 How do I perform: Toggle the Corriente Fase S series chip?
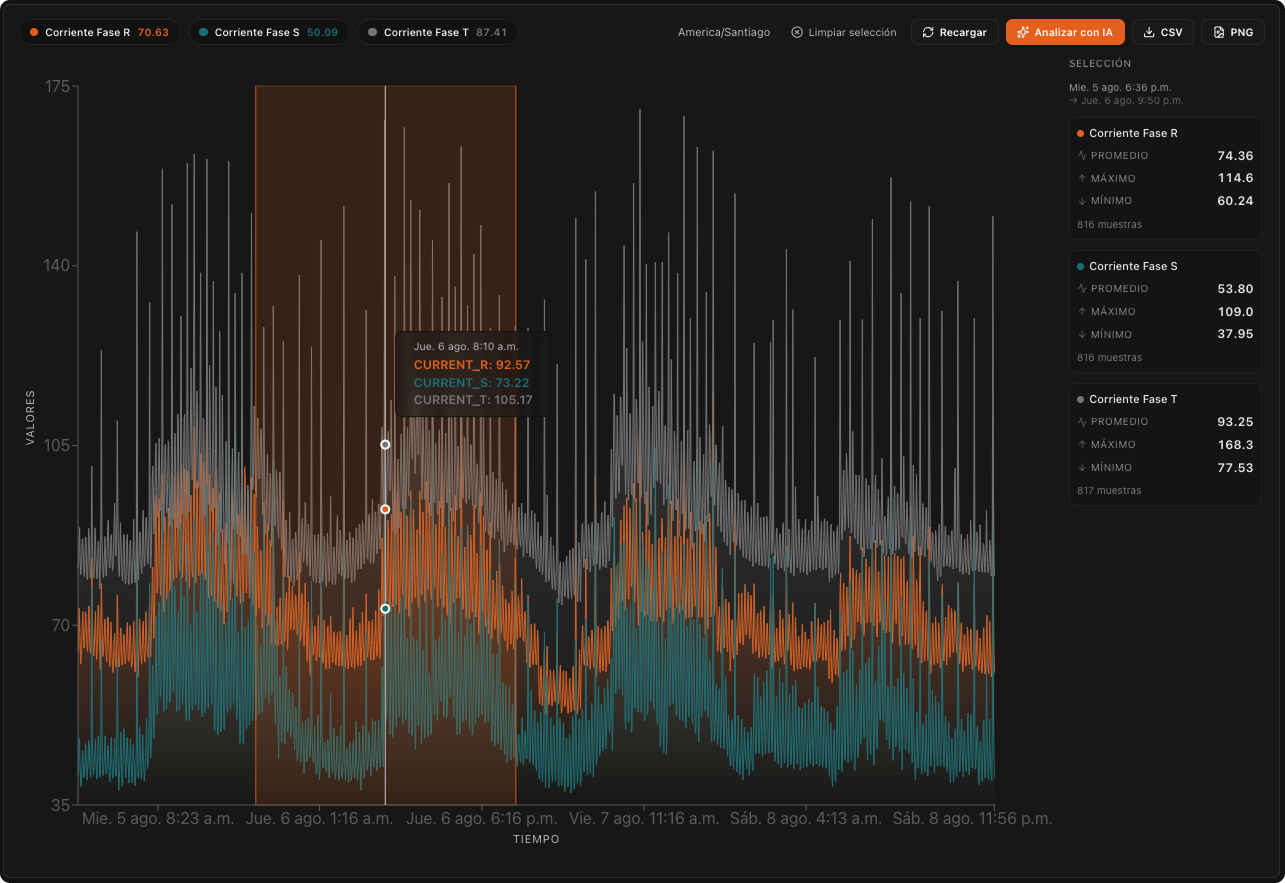[269, 33]
